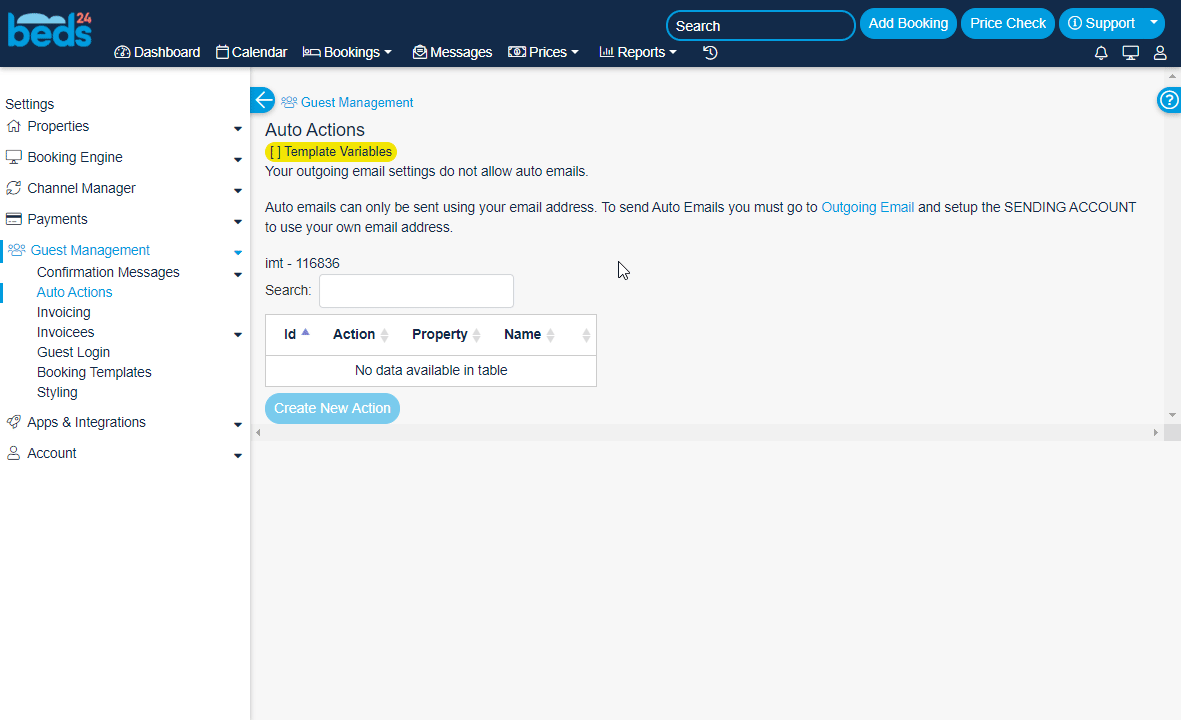Sort table by Property column
The height and width of the screenshot is (720, 1181).
tap(445, 334)
